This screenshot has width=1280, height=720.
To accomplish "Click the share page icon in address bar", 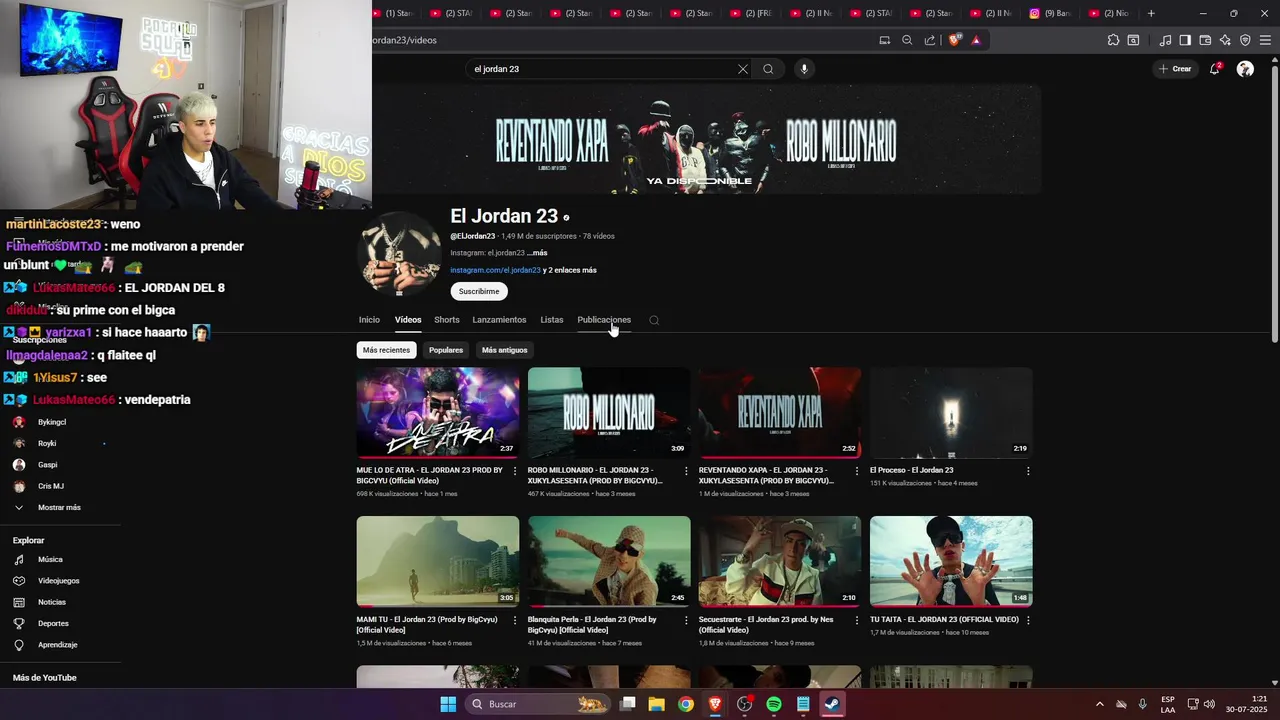I will click(930, 40).
